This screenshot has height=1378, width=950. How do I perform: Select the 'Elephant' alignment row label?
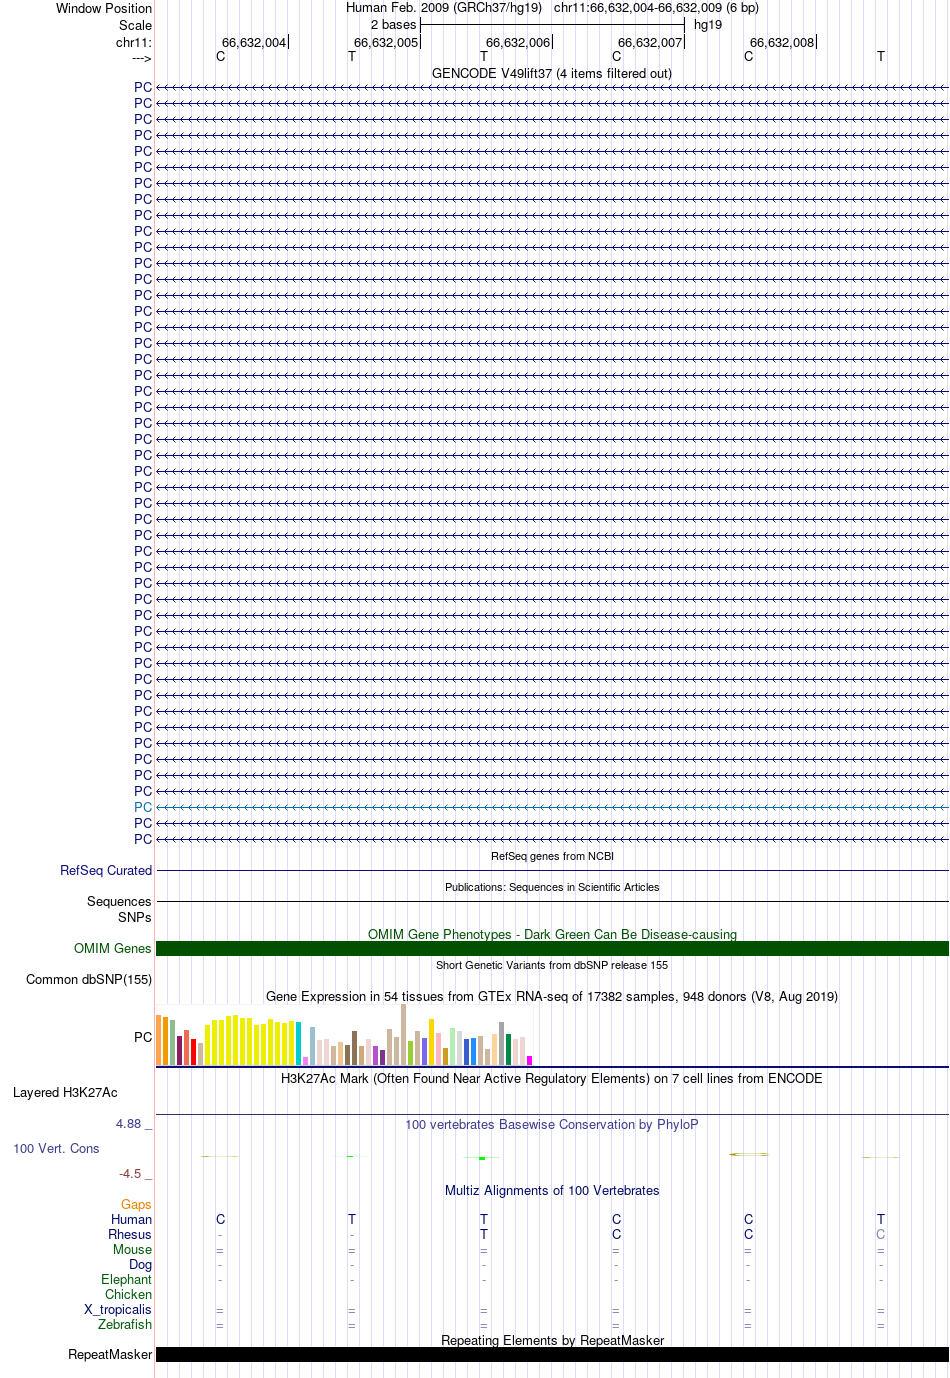(x=127, y=1280)
